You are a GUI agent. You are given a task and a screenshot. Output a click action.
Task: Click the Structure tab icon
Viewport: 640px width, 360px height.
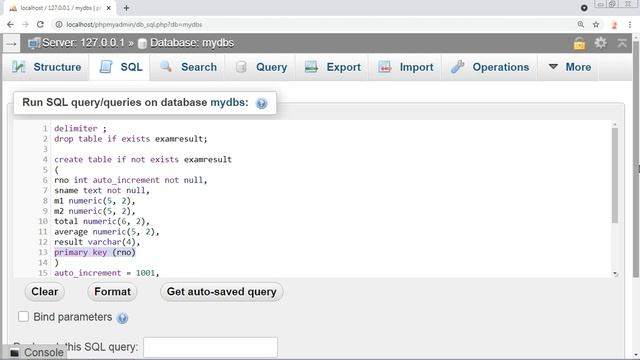point(19,67)
